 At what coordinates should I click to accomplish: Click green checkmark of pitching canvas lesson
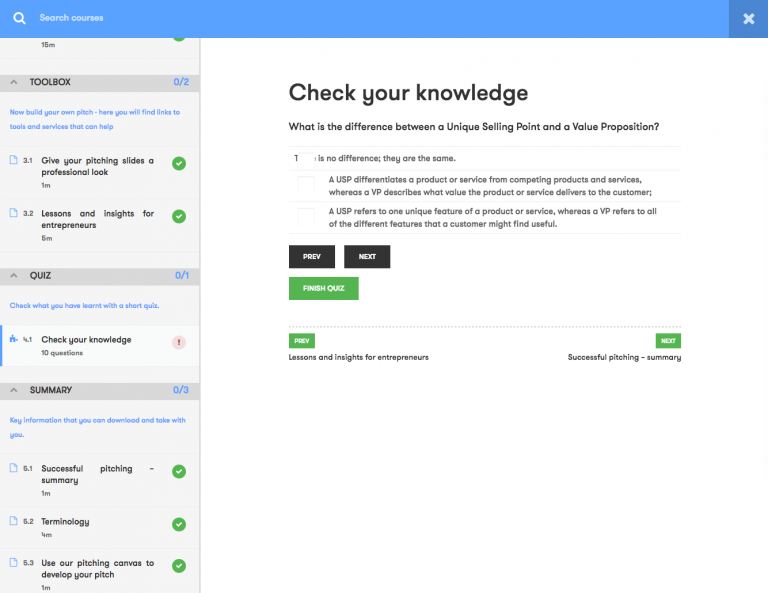(x=179, y=566)
